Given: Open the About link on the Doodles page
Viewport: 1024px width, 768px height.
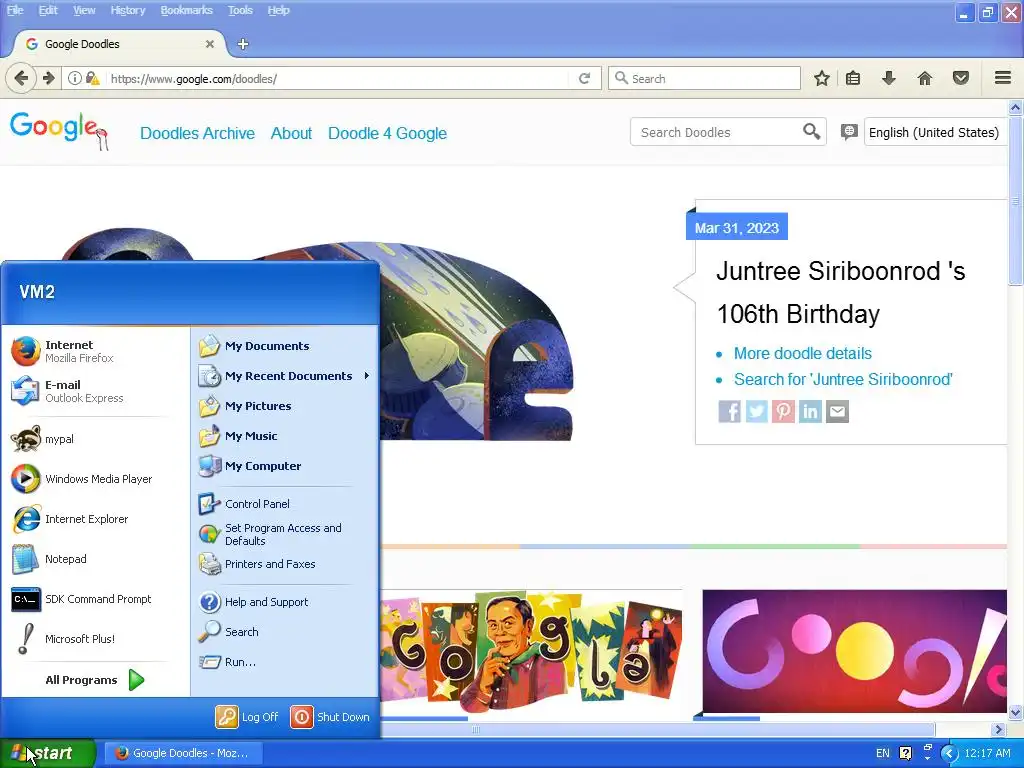Looking at the screenshot, I should 291,133.
